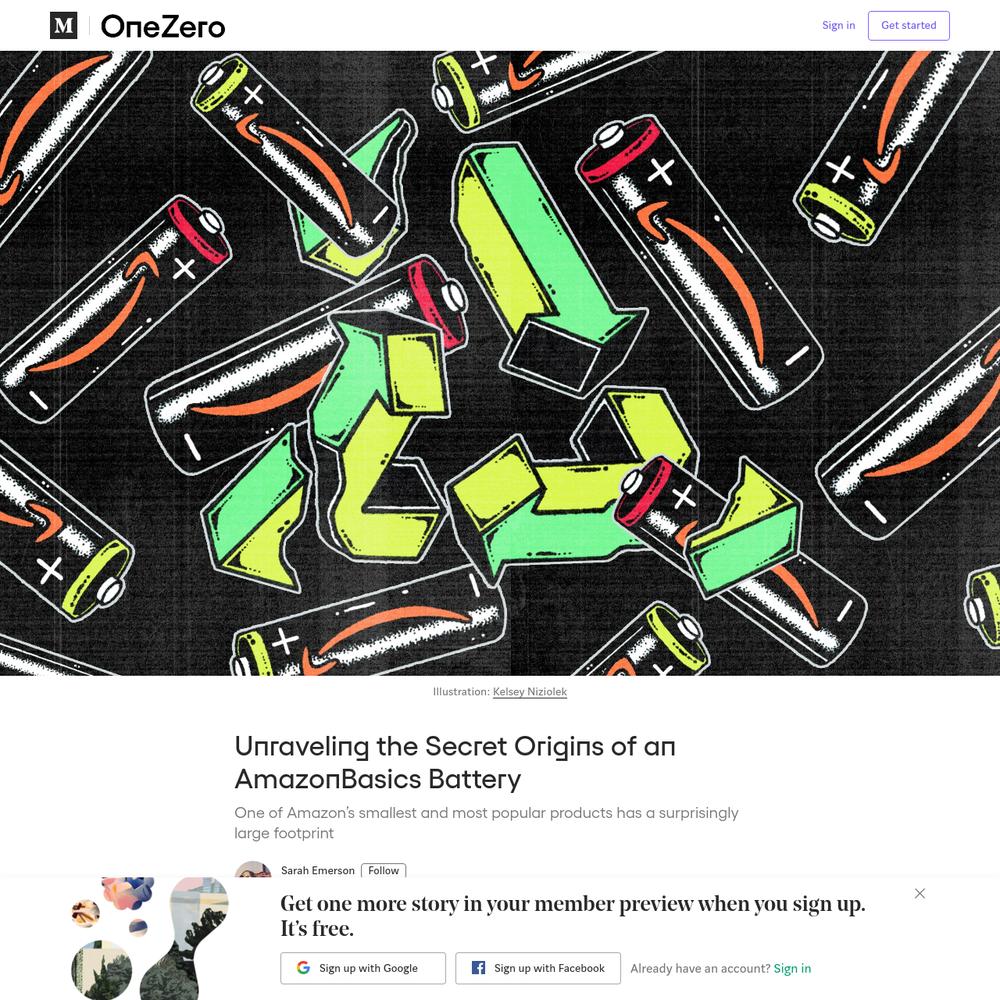Screen dimensions: 1000x1000
Task: Follow author Sarah Emerson
Action: [x=383, y=870]
